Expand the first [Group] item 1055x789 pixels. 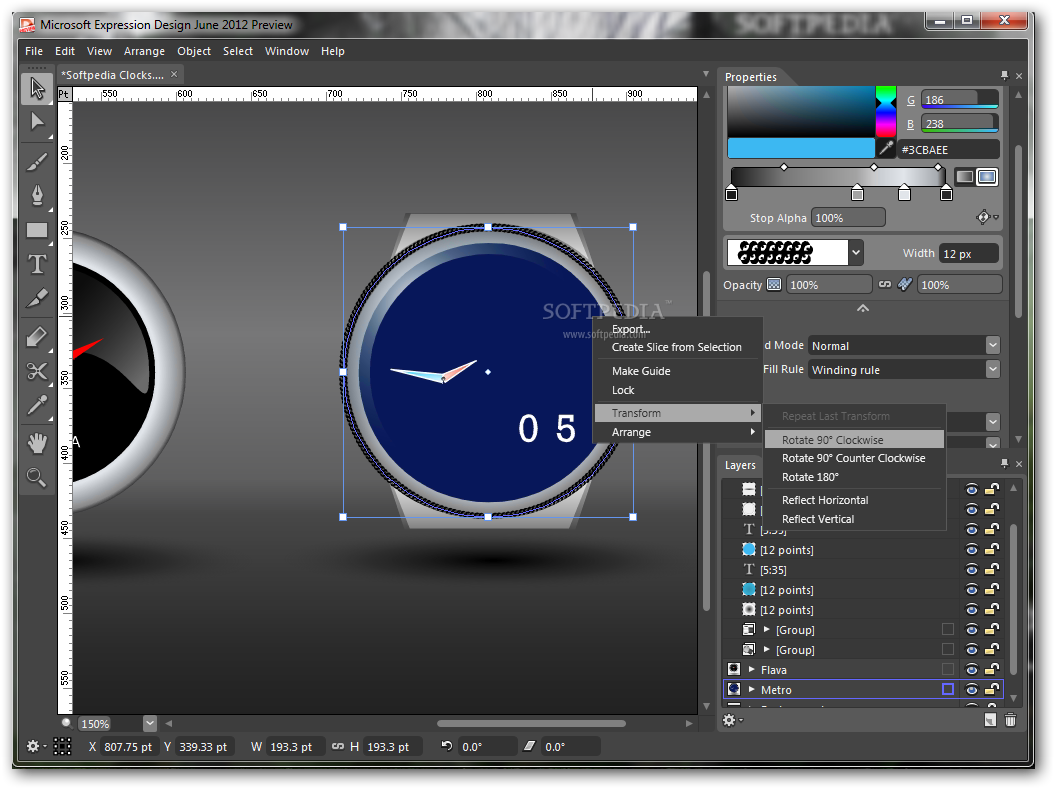766,630
